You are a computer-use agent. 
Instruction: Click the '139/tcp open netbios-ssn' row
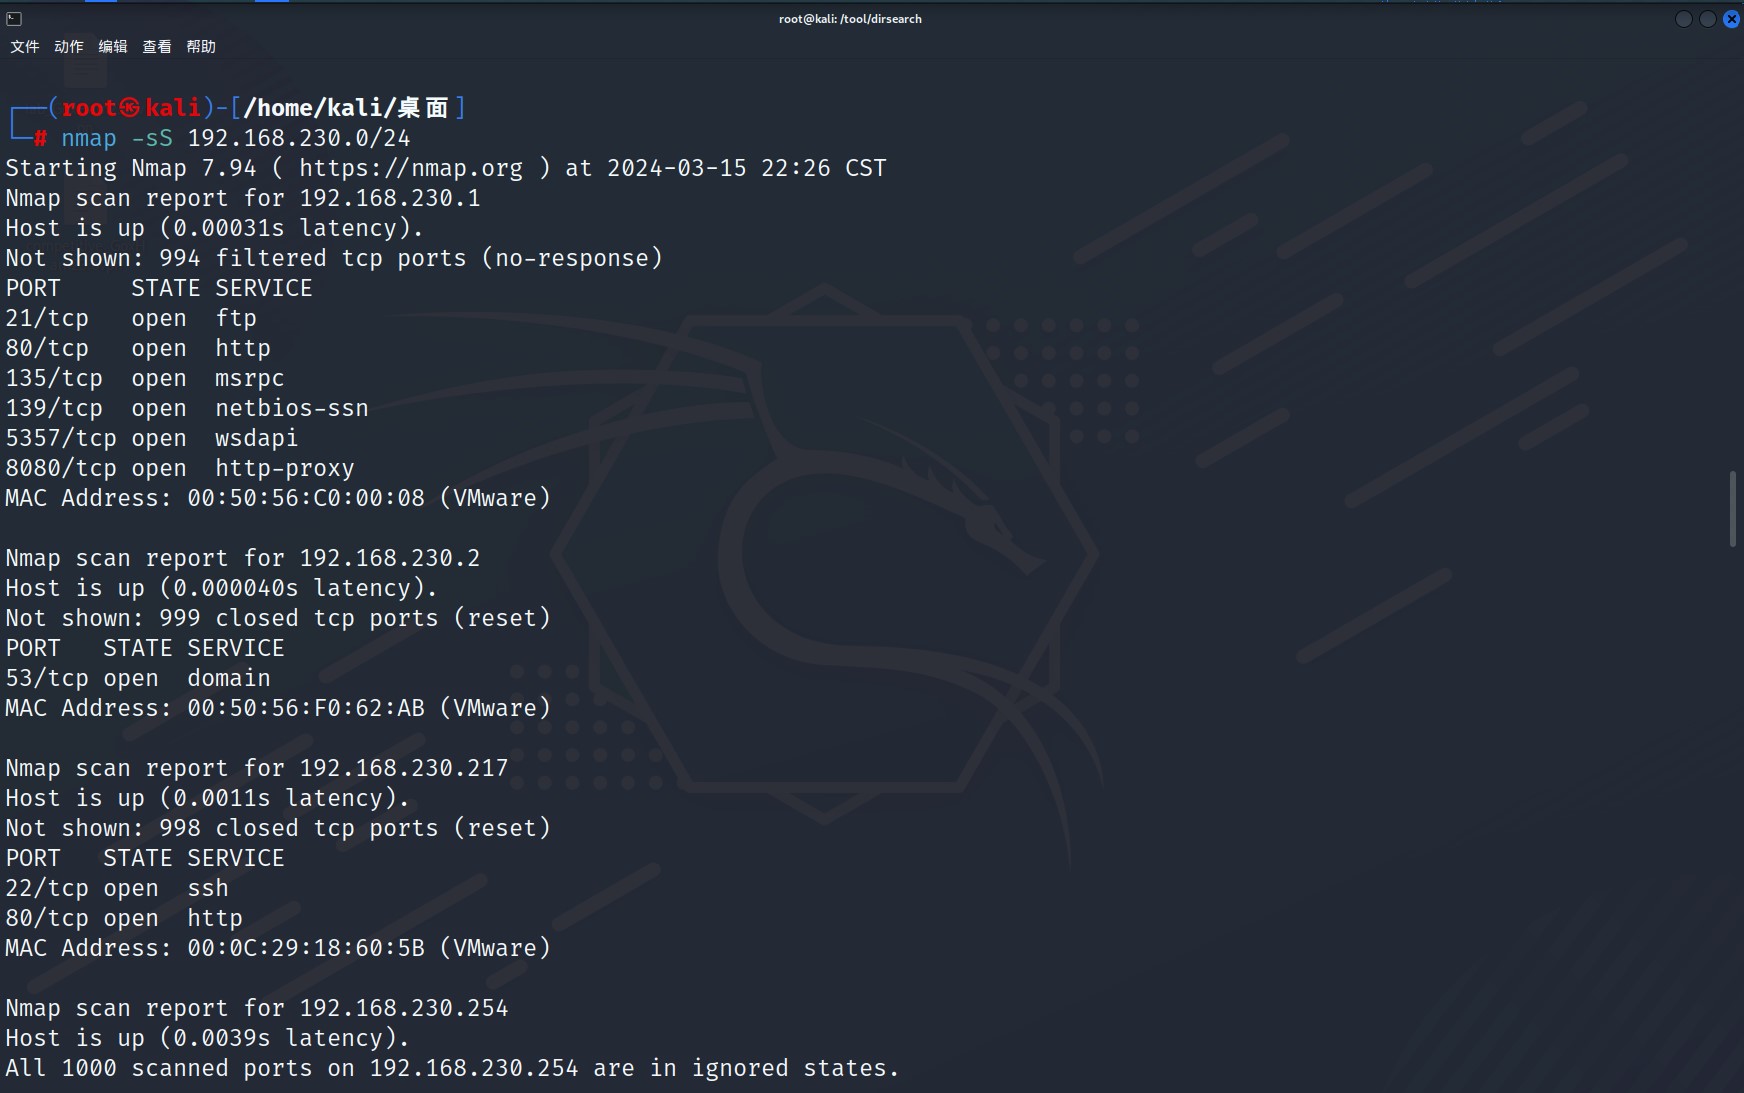pos(187,408)
